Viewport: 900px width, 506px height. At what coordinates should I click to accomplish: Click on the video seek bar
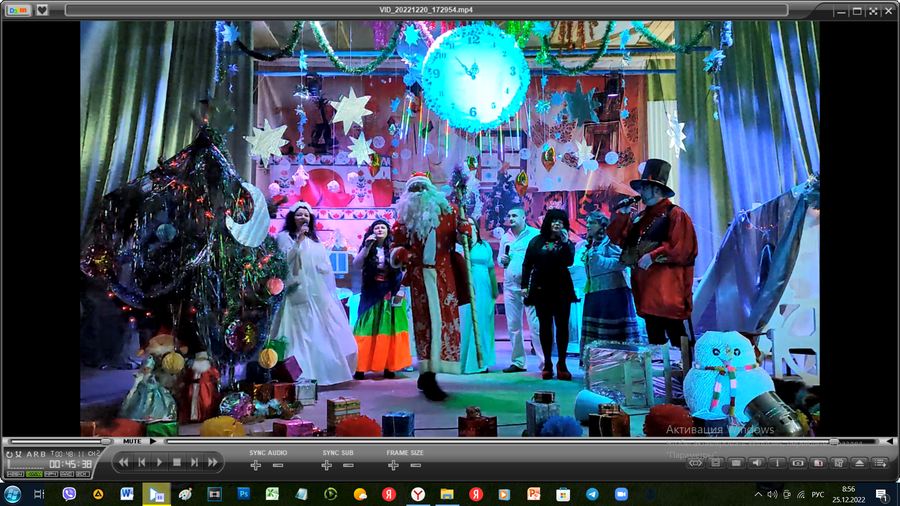coord(500,441)
